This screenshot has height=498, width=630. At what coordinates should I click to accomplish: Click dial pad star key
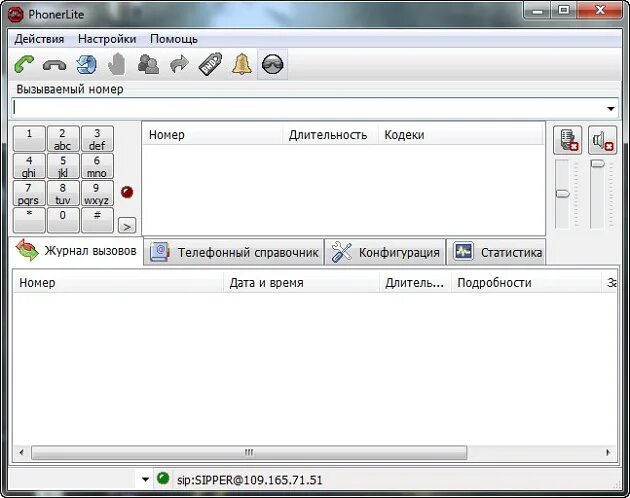(x=29, y=220)
